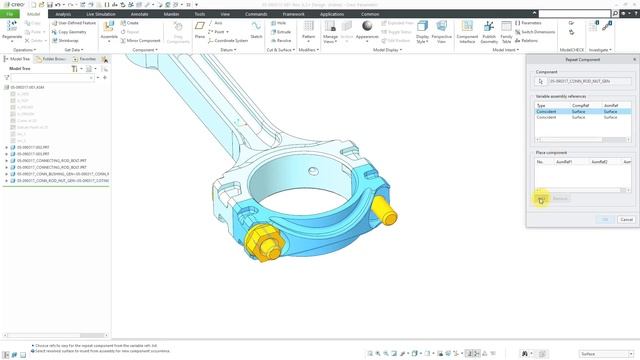640x360 pixels.
Task: Switch to the Annotate ribbon tab
Action: pyautogui.click(x=139, y=14)
